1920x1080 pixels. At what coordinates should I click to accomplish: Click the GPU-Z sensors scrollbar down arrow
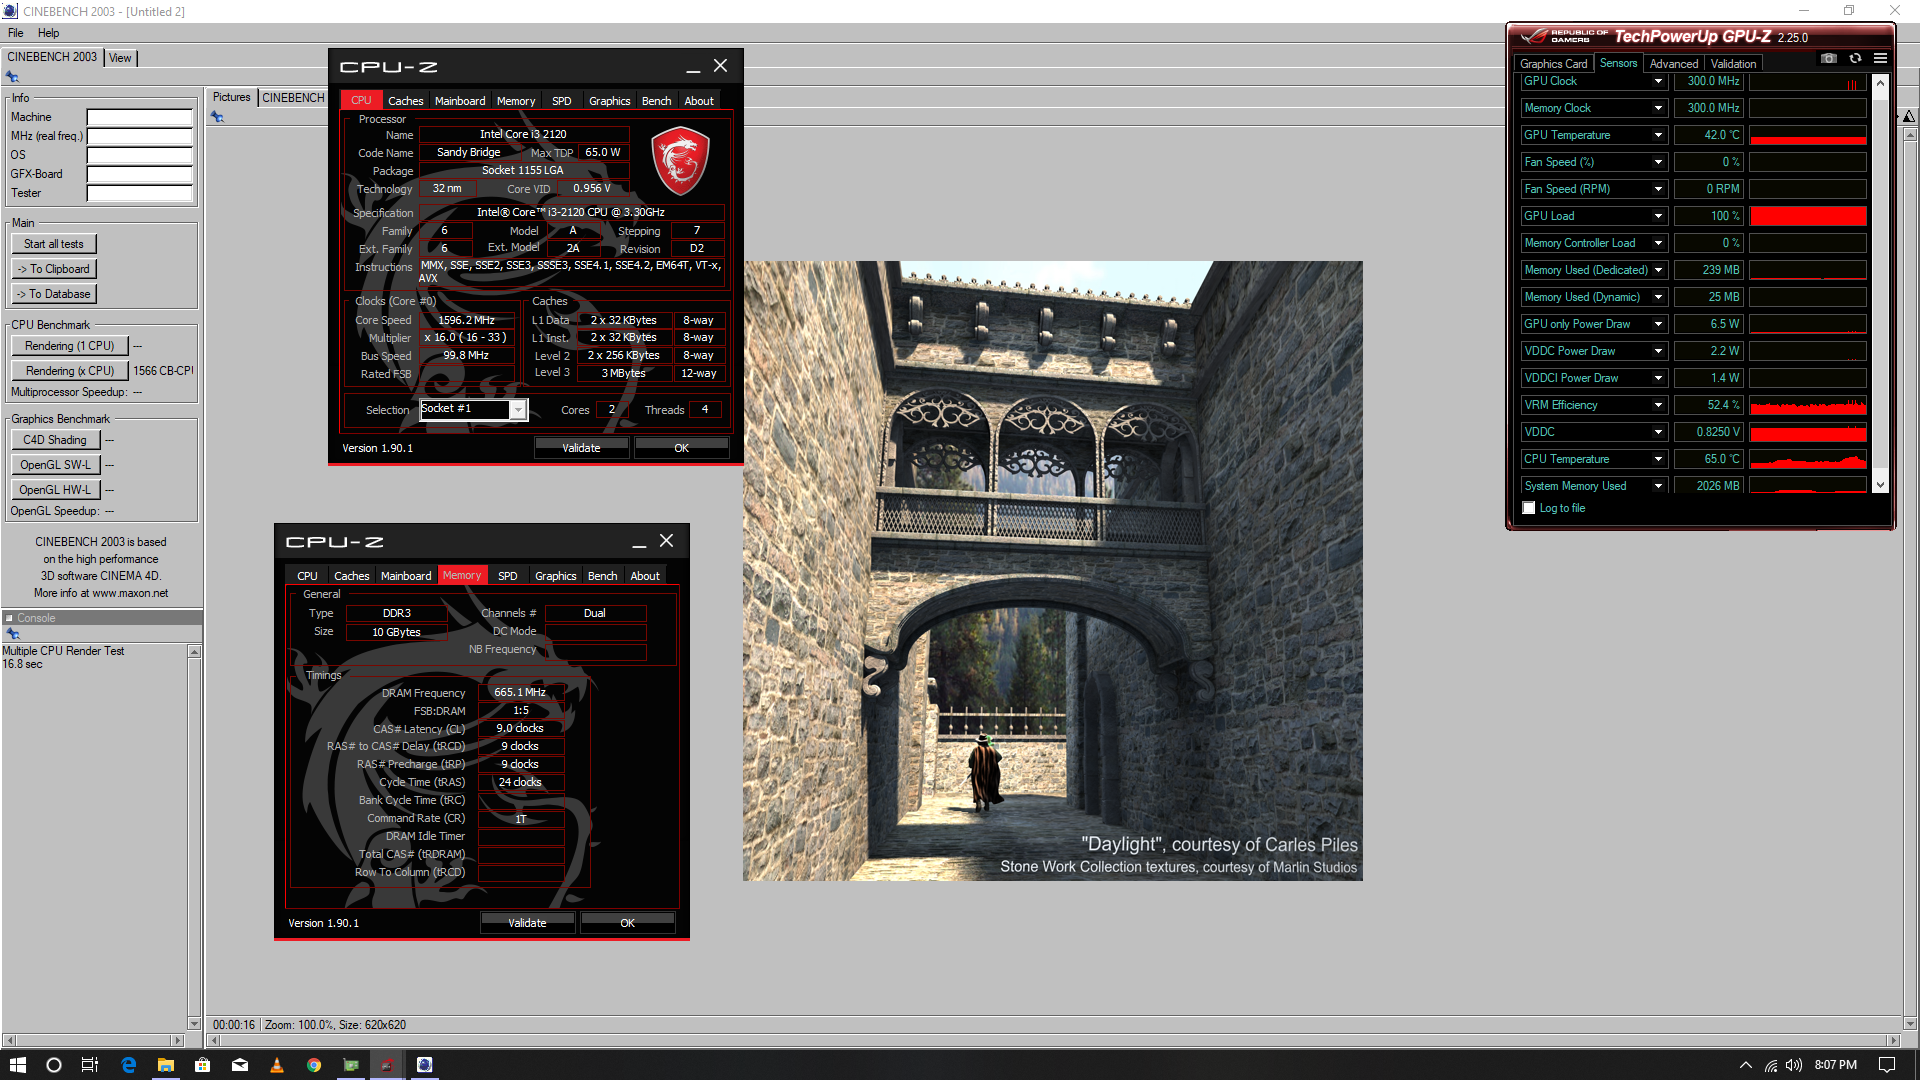(1880, 485)
